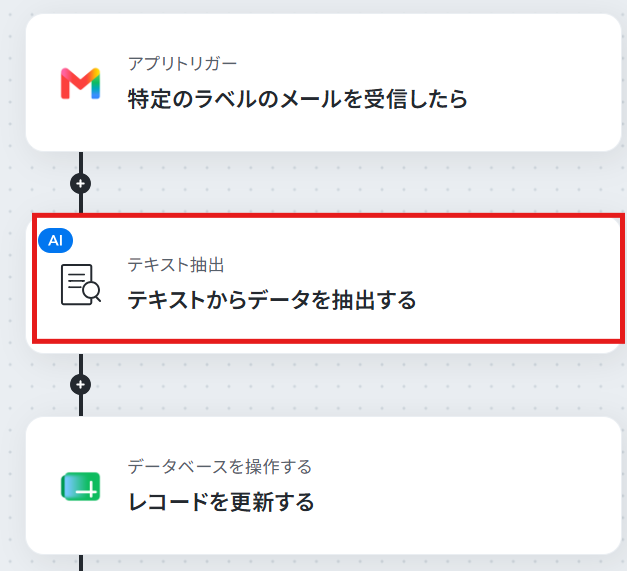
Task: Add a step below the text extraction card
Action: (x=80, y=385)
